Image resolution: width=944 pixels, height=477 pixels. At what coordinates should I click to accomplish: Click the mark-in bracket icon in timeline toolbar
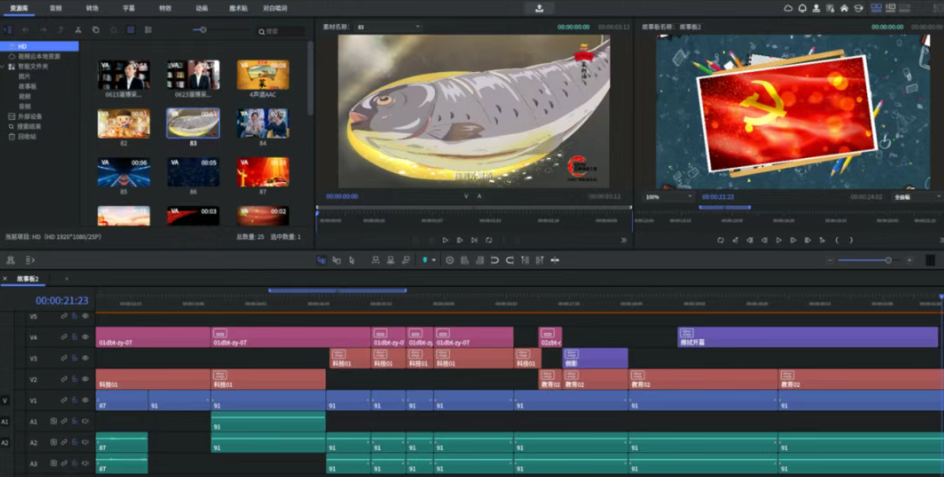[x=494, y=260]
